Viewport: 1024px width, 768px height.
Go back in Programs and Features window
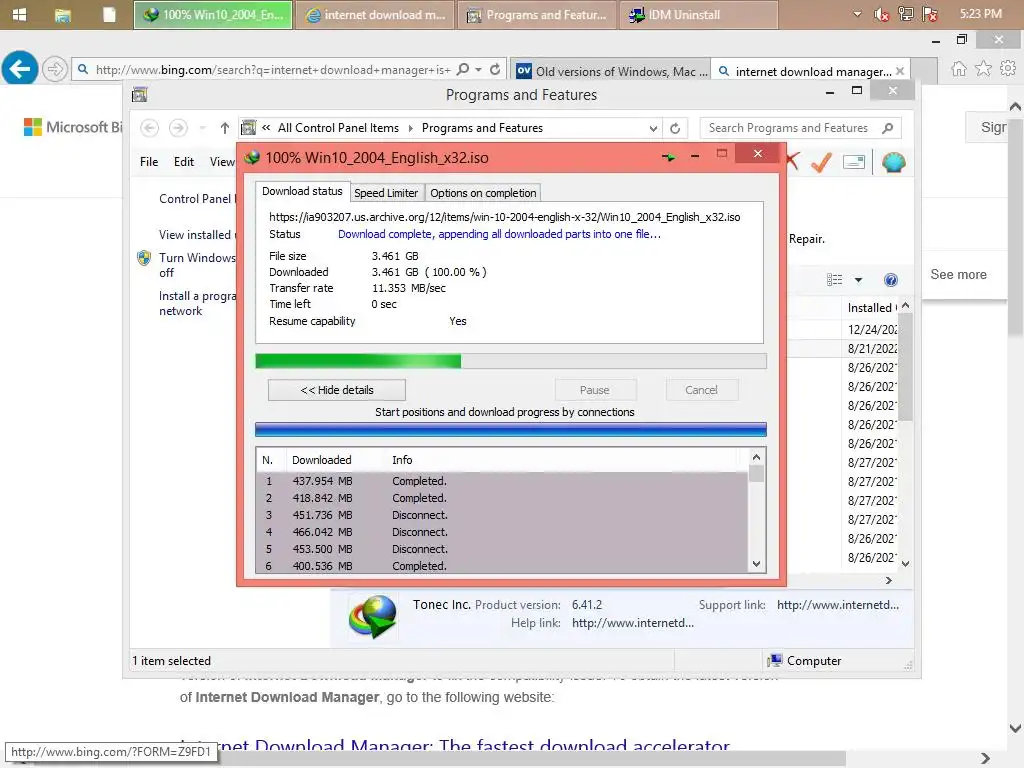[150, 128]
